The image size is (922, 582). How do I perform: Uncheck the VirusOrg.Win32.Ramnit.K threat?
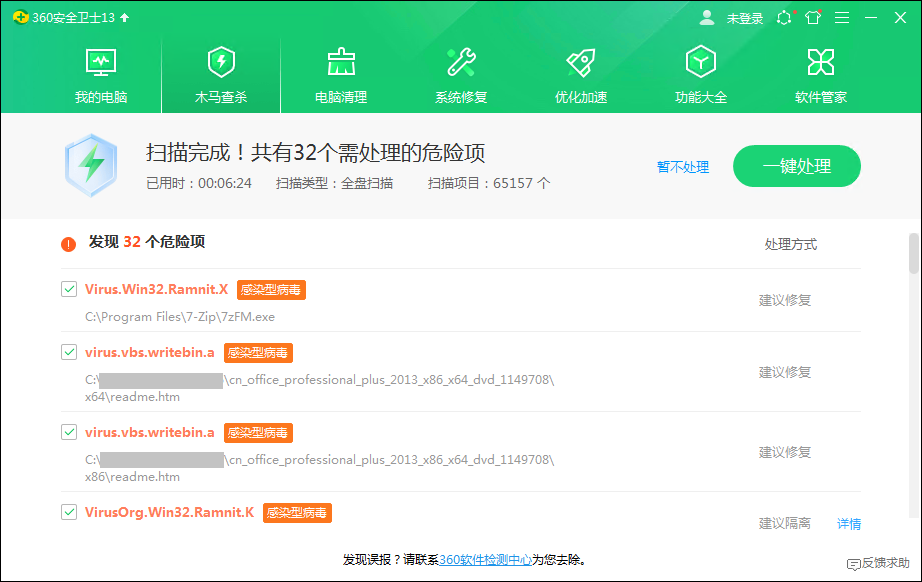[69, 512]
